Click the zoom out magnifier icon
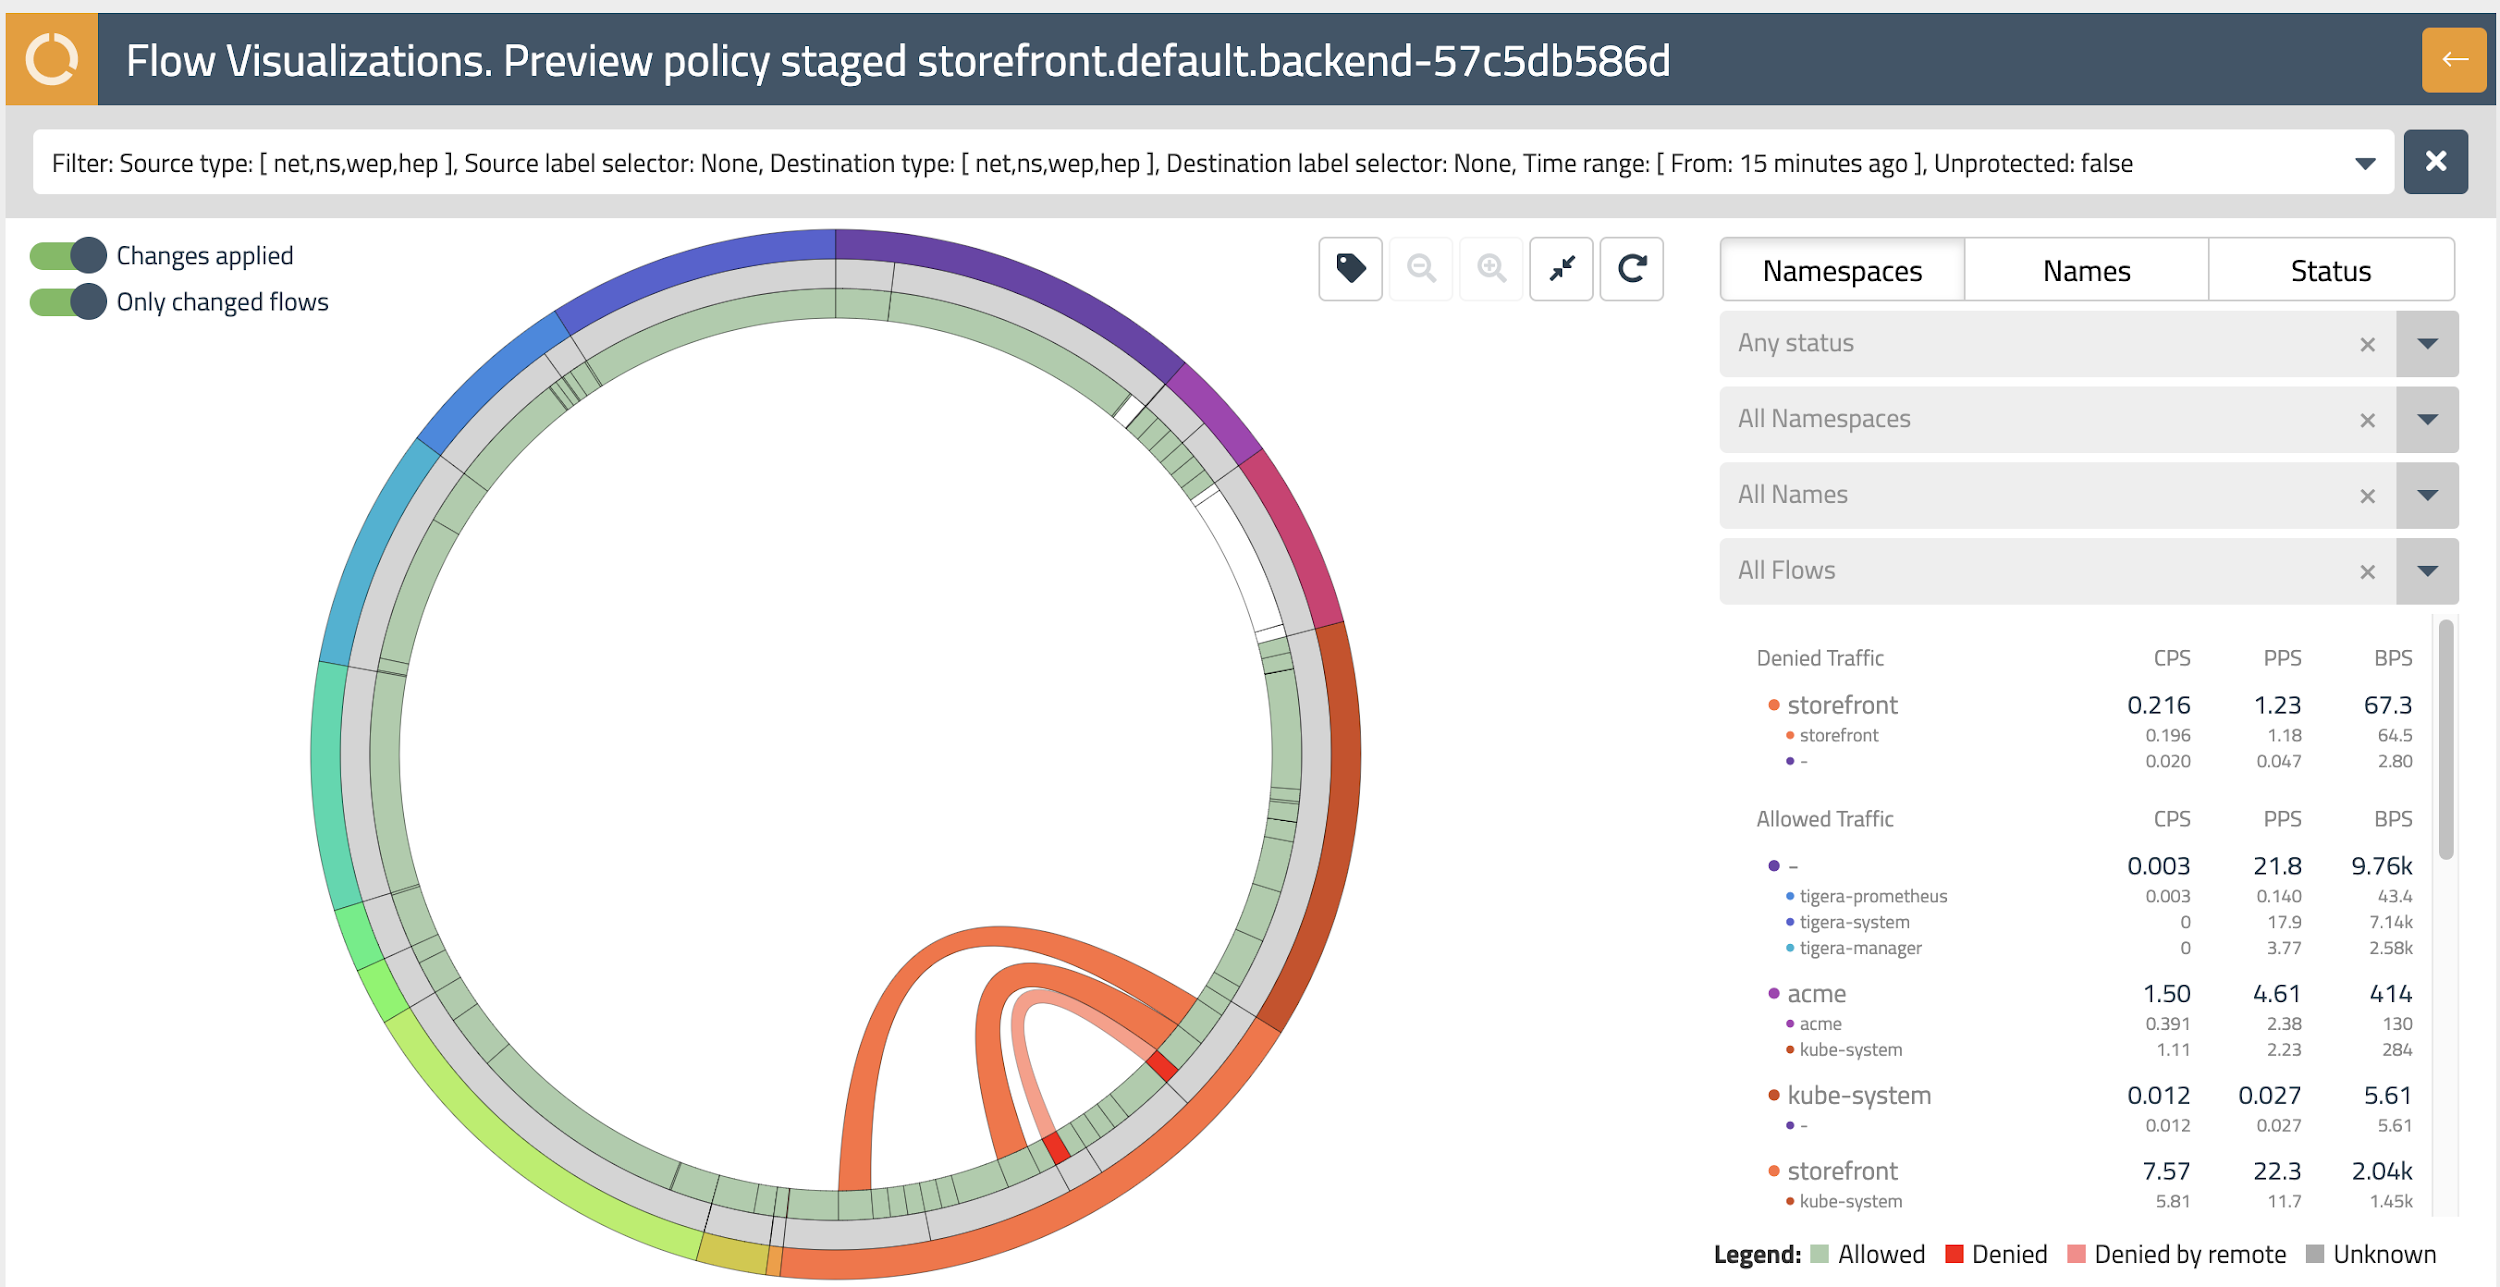The width and height of the screenshot is (2500, 1287). (1421, 268)
